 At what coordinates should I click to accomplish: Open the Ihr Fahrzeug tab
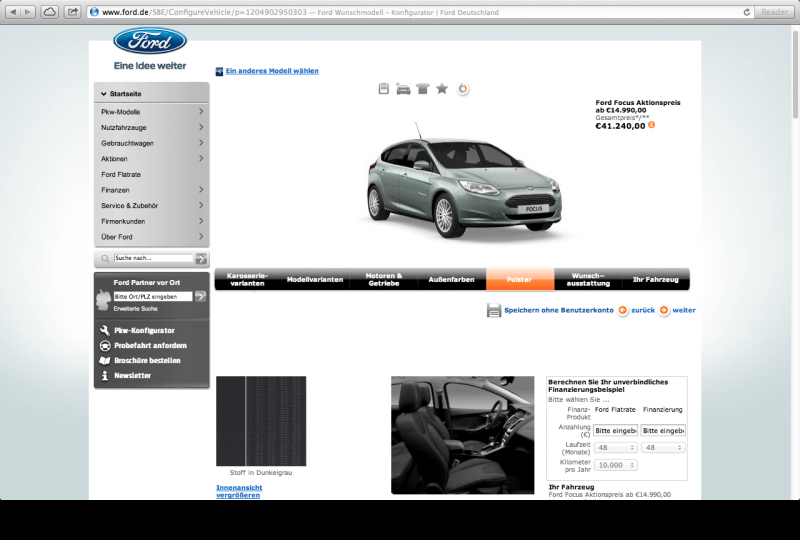tap(656, 279)
